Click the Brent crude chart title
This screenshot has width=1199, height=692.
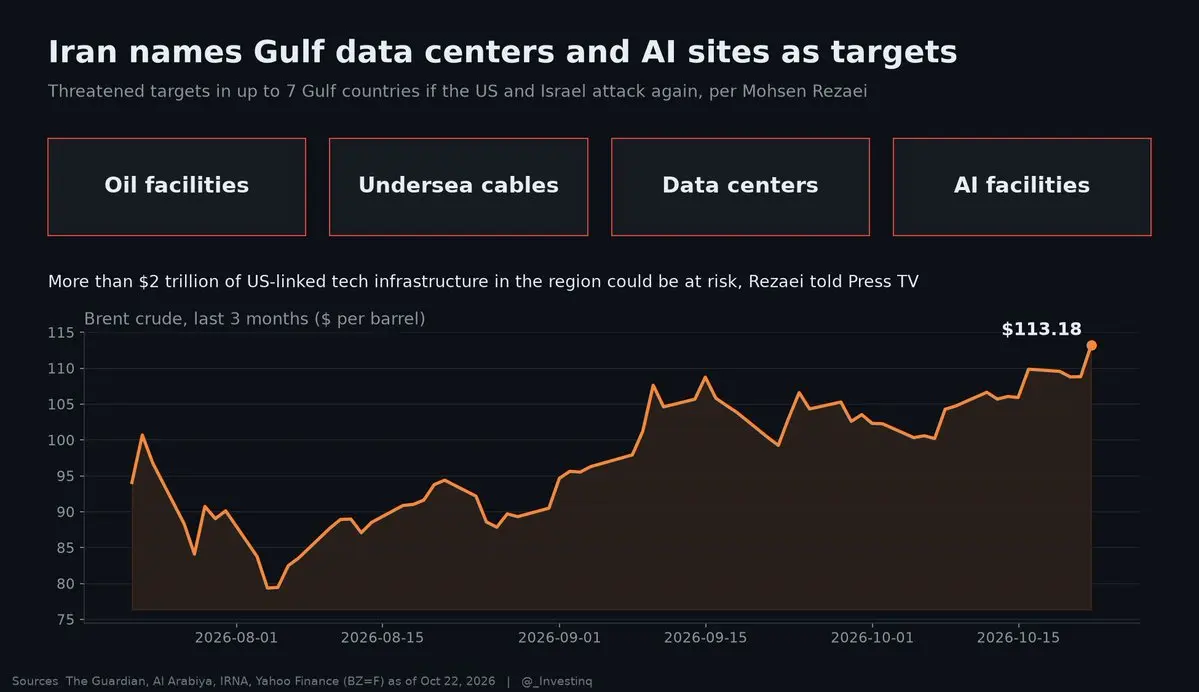pyautogui.click(x=255, y=319)
